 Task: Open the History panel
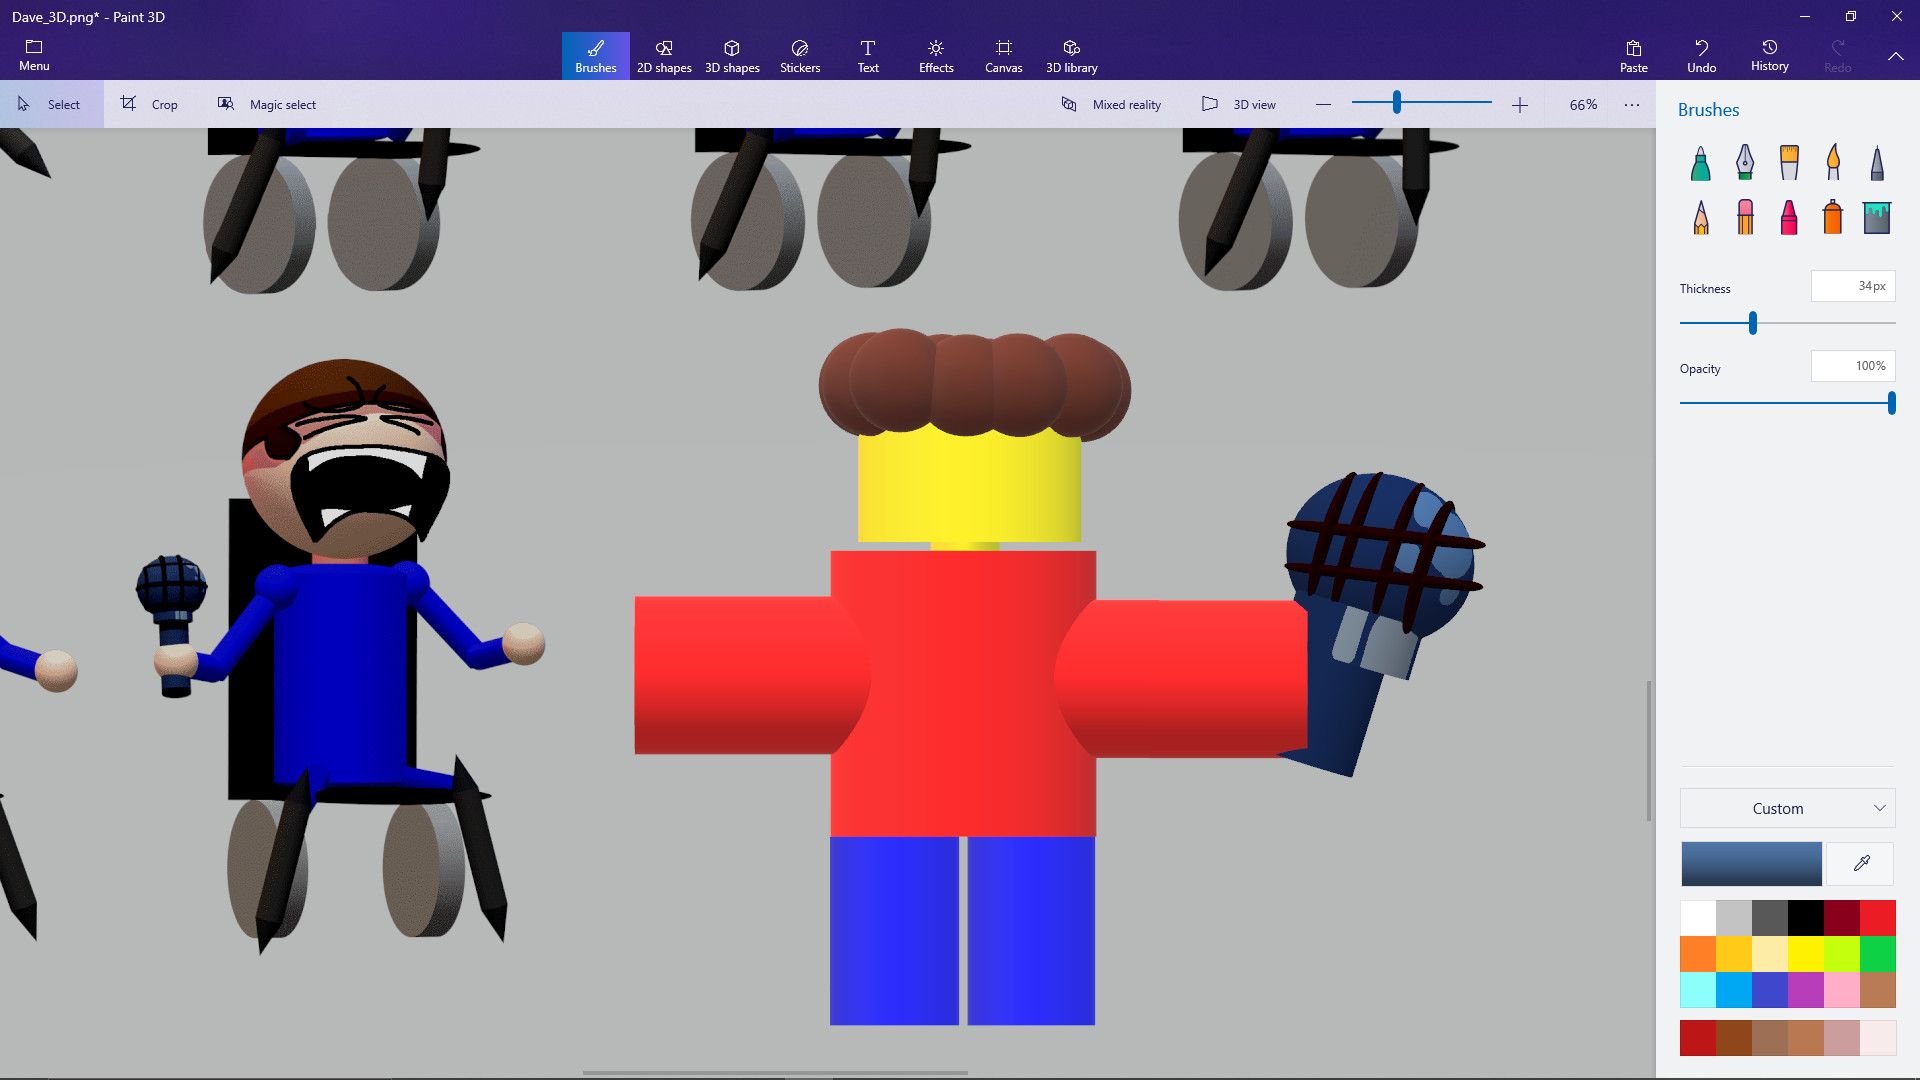(x=1770, y=56)
